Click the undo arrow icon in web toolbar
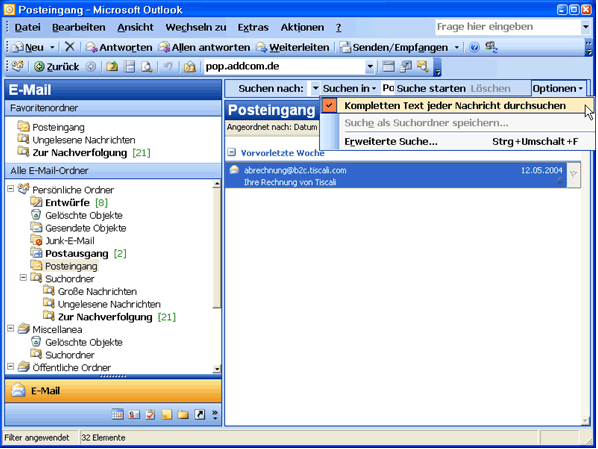This screenshot has width=598, height=449. [x=168, y=67]
